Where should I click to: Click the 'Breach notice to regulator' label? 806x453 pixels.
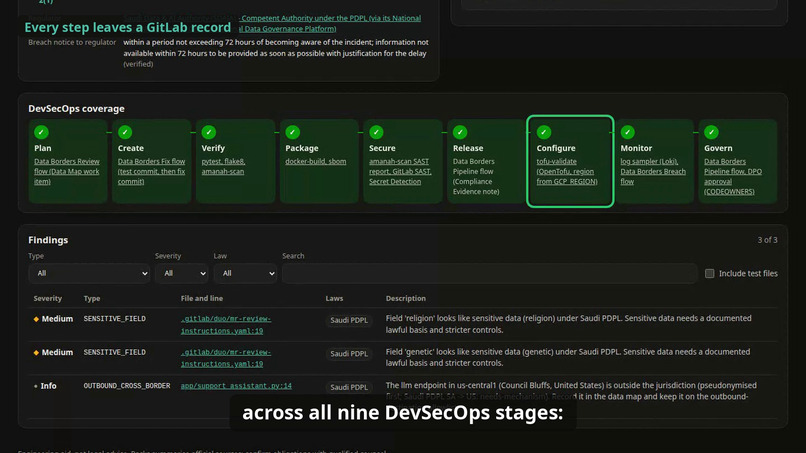tap(72, 42)
